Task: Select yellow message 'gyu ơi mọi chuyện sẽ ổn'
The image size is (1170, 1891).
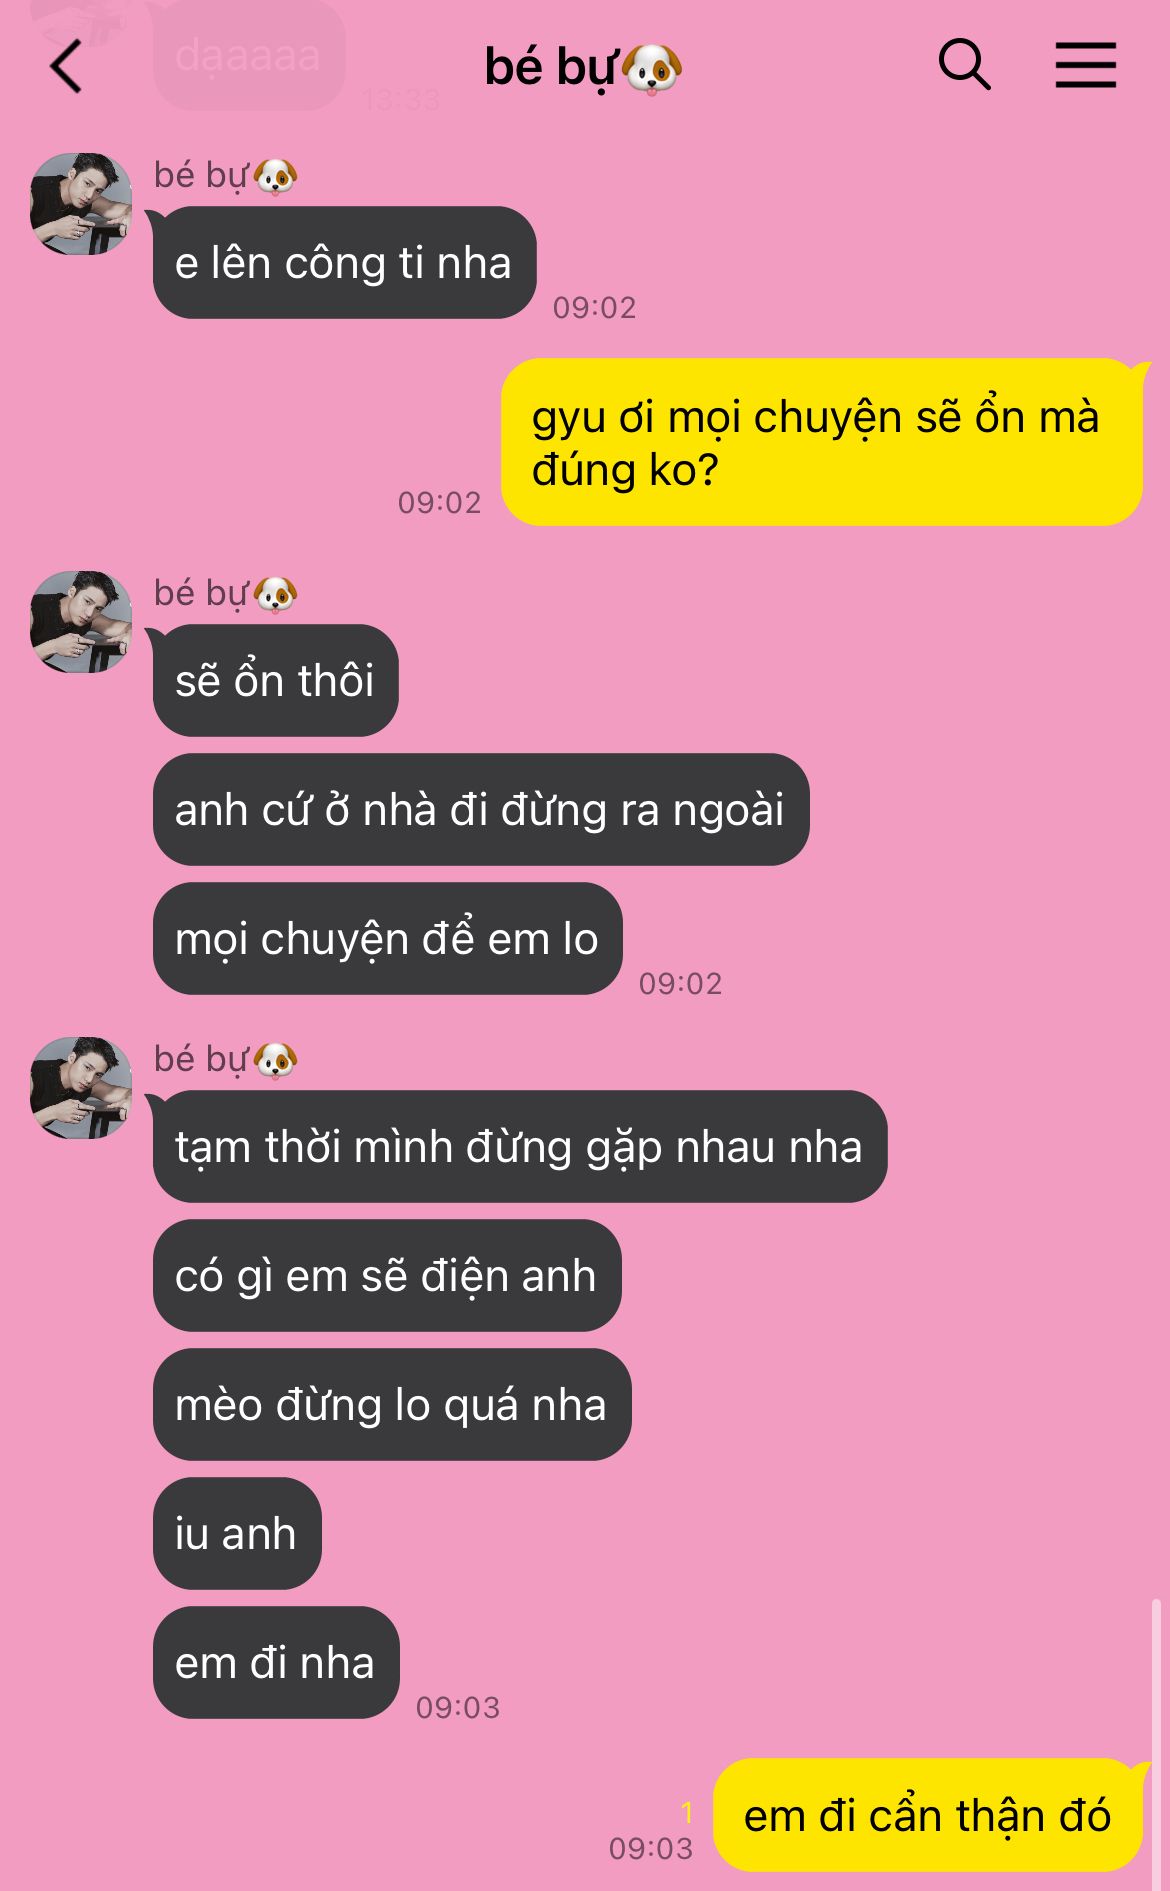Action: point(821,442)
